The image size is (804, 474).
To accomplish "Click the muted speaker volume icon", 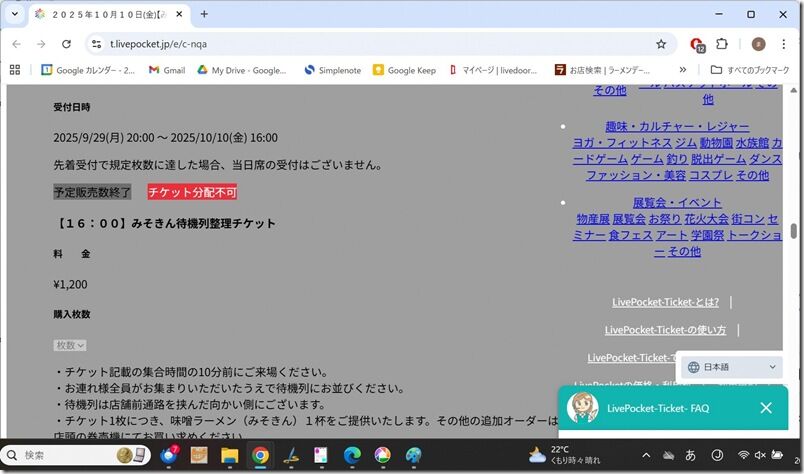I will 760,455.
